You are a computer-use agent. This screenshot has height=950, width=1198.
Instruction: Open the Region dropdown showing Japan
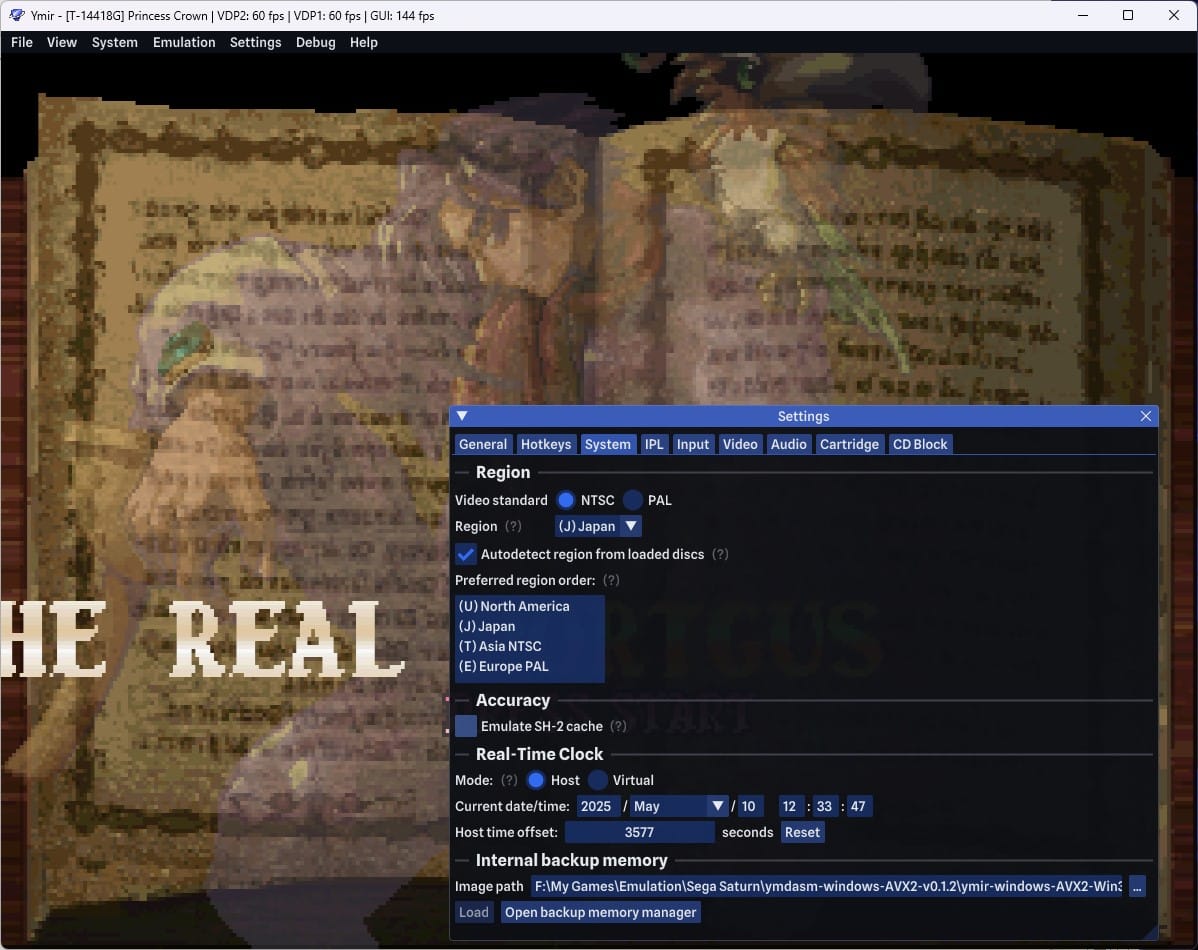point(598,526)
